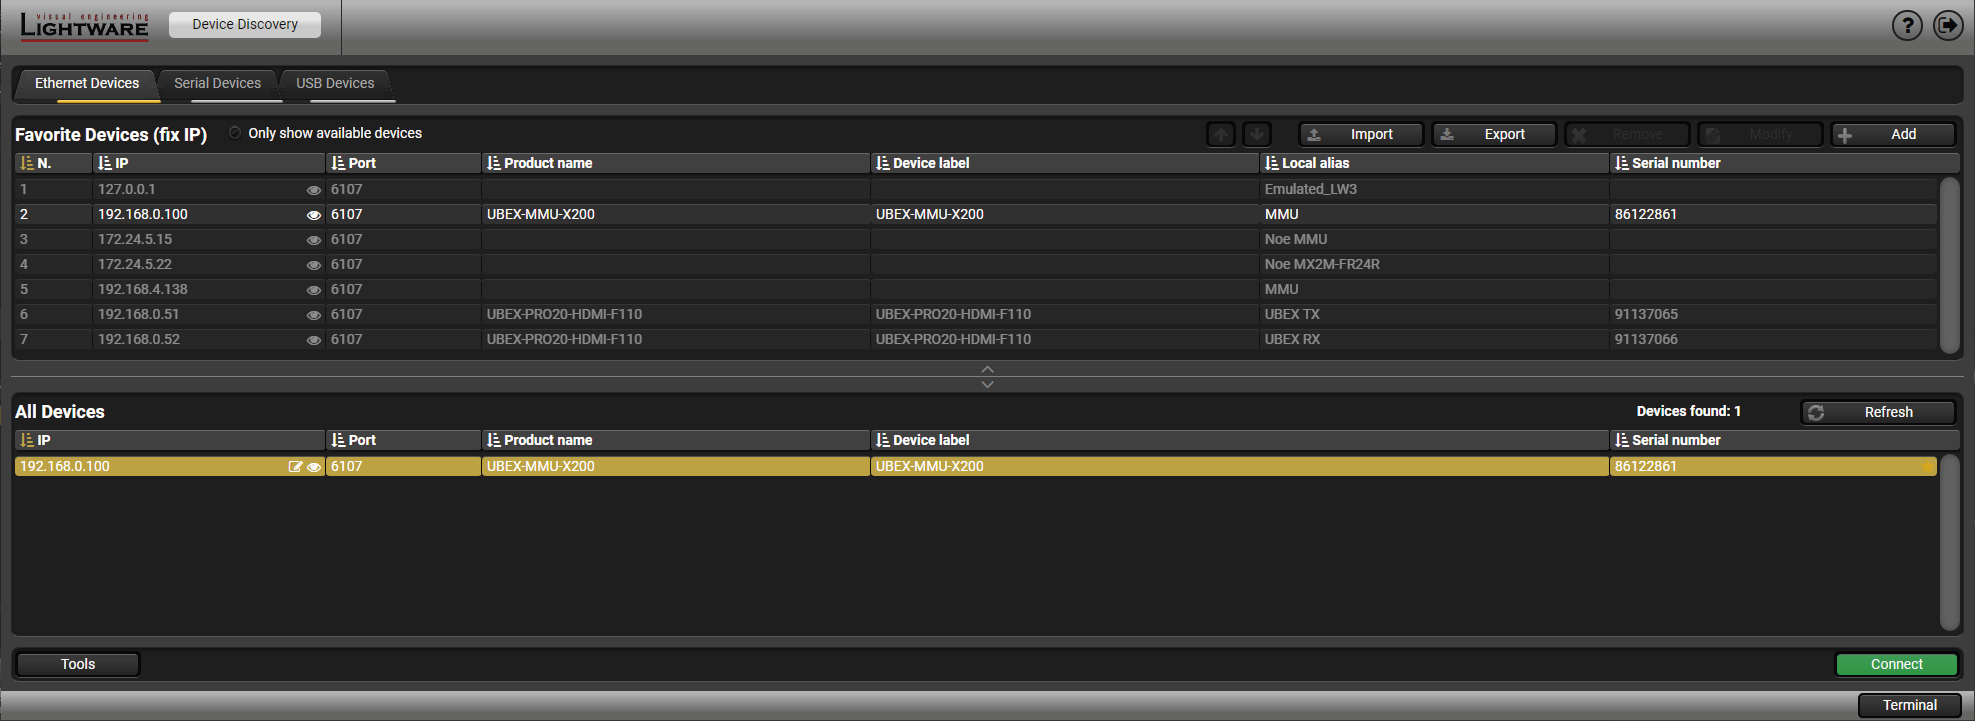The height and width of the screenshot is (721, 1975).
Task: Sort favorites by Product name column
Action: pos(676,163)
